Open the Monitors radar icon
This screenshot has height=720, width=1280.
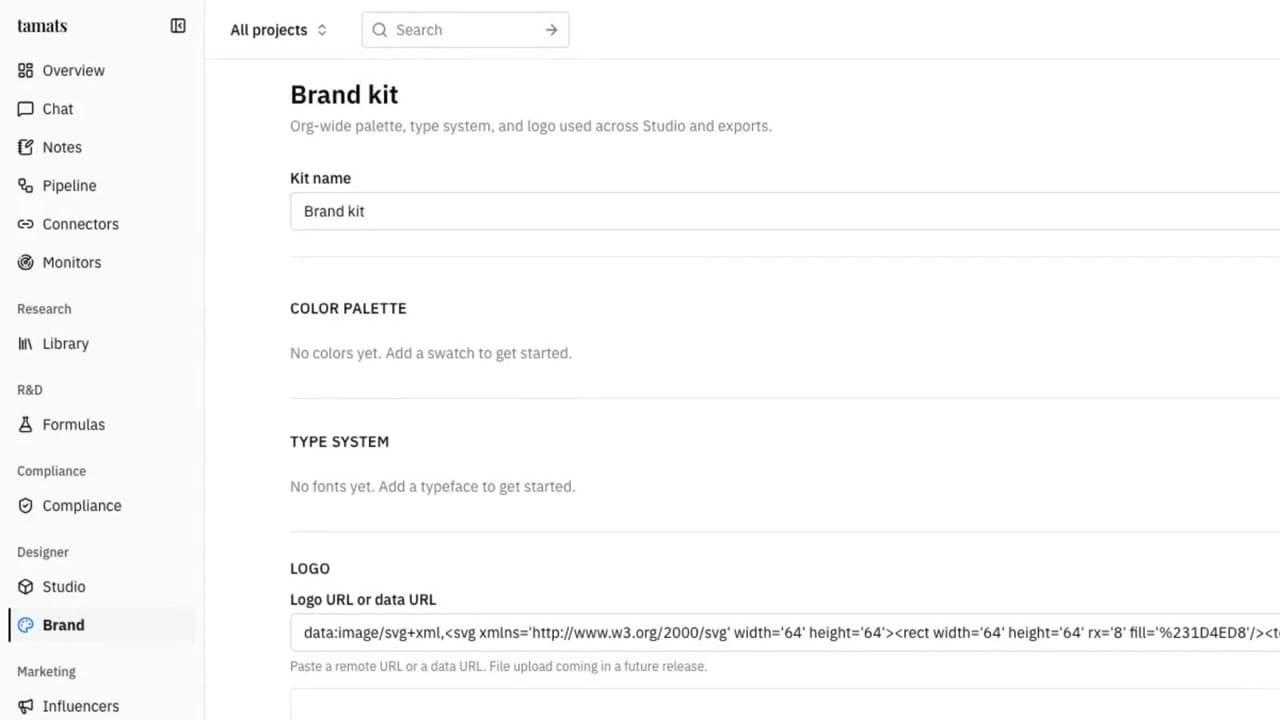(26, 262)
